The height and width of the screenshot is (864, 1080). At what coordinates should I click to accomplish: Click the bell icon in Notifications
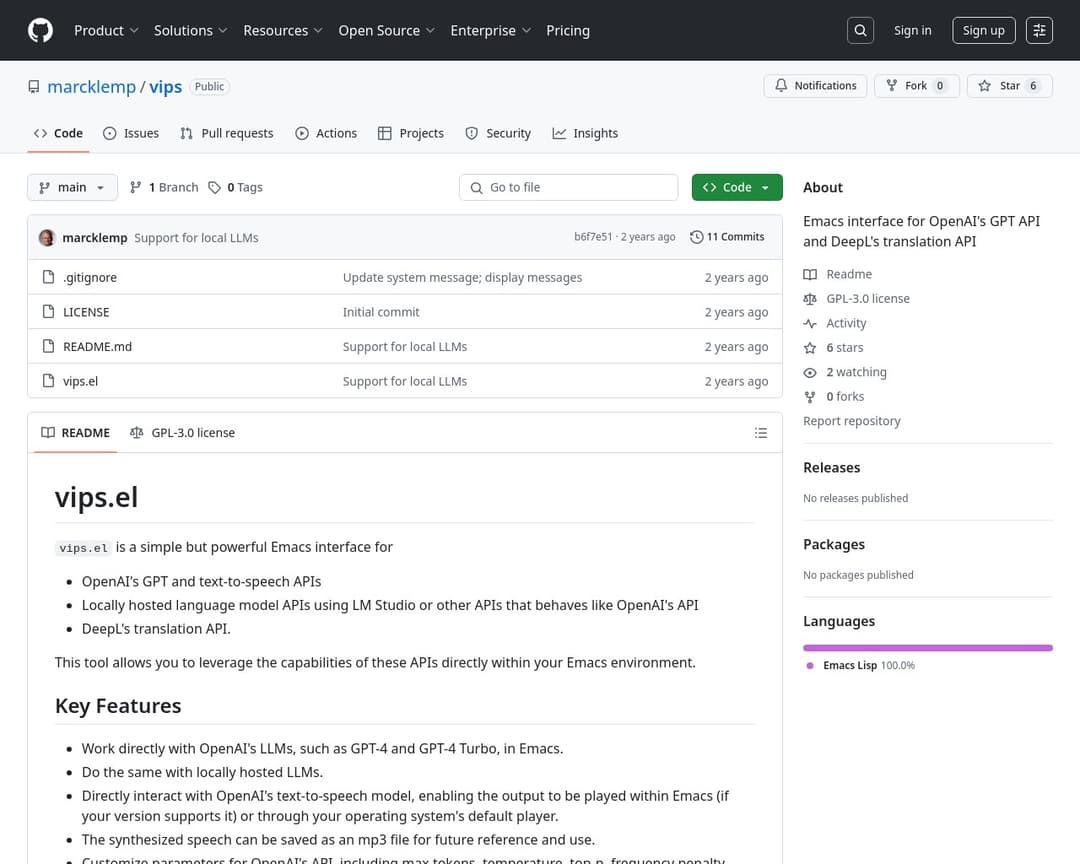pos(781,85)
